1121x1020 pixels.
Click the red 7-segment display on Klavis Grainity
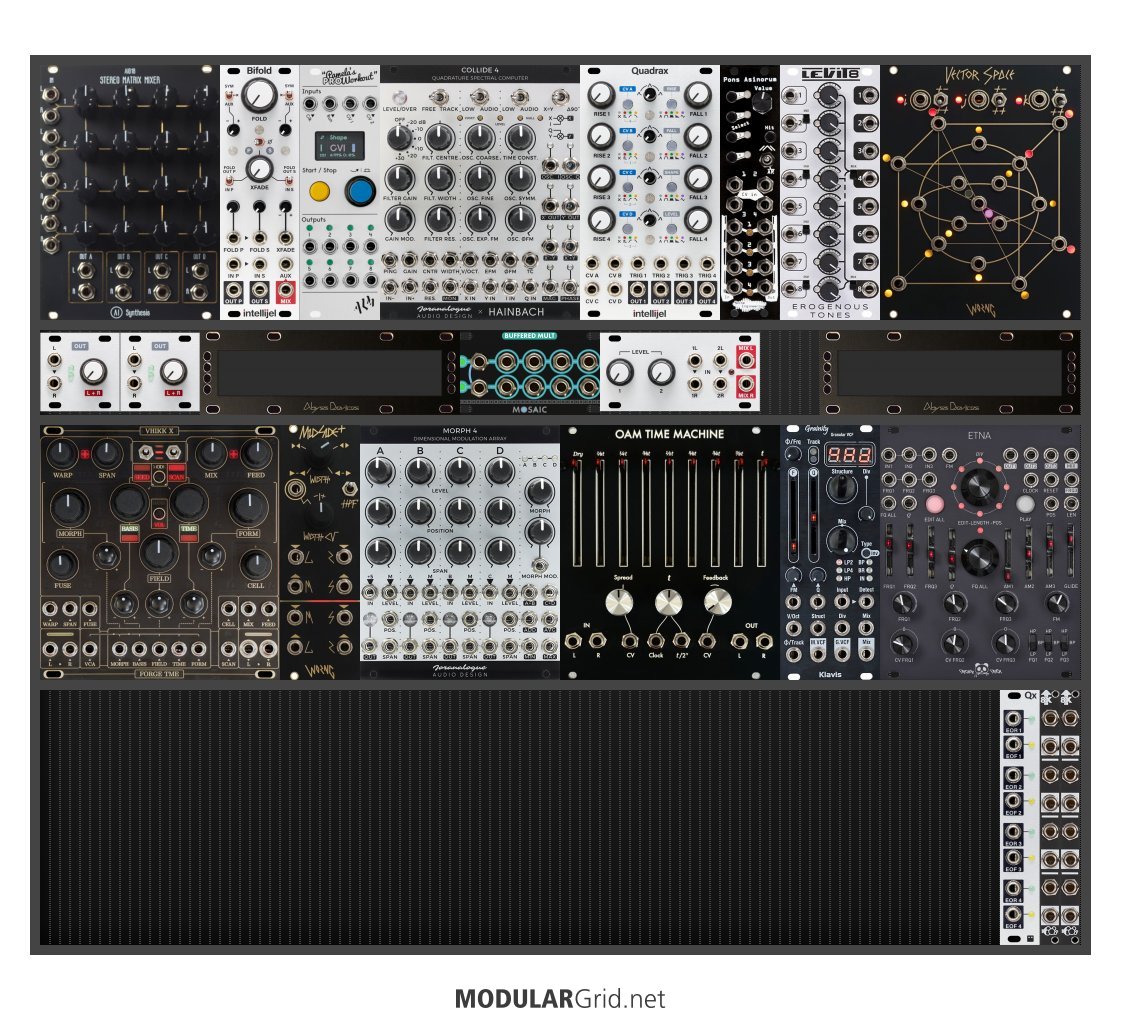849,455
